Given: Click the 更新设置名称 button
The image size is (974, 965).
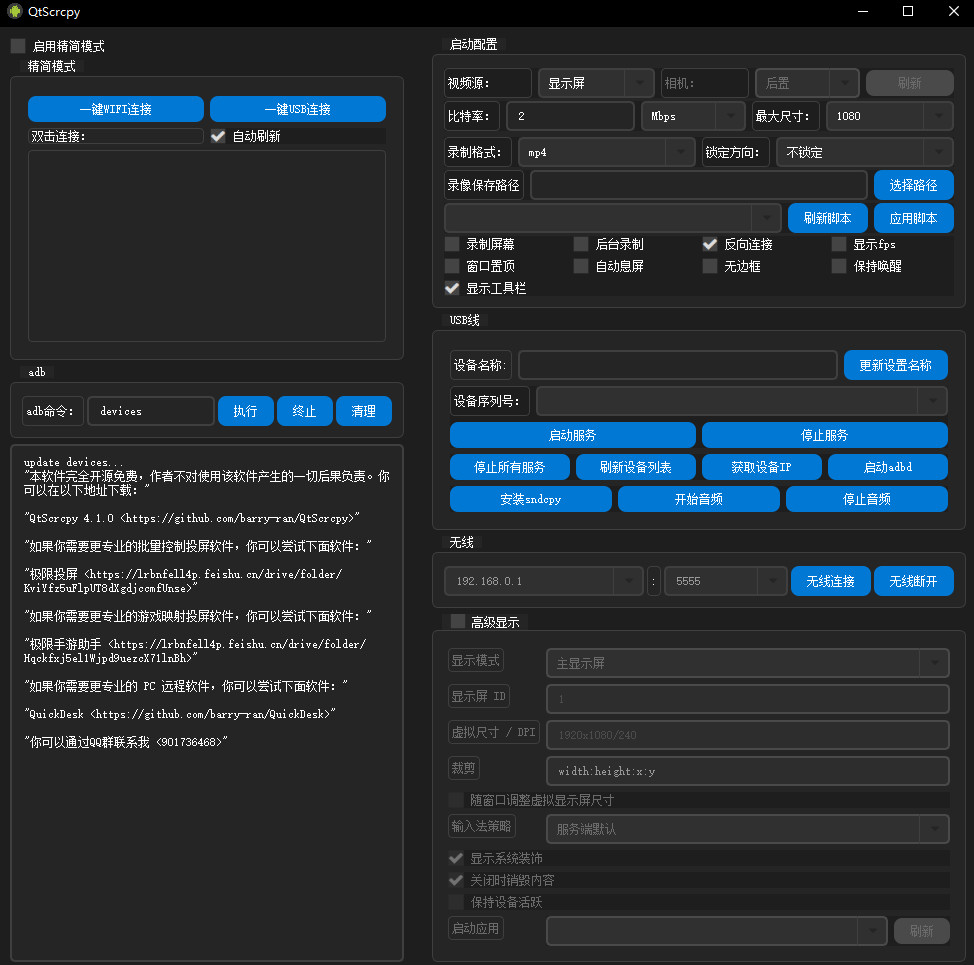Looking at the screenshot, I should [x=895, y=365].
